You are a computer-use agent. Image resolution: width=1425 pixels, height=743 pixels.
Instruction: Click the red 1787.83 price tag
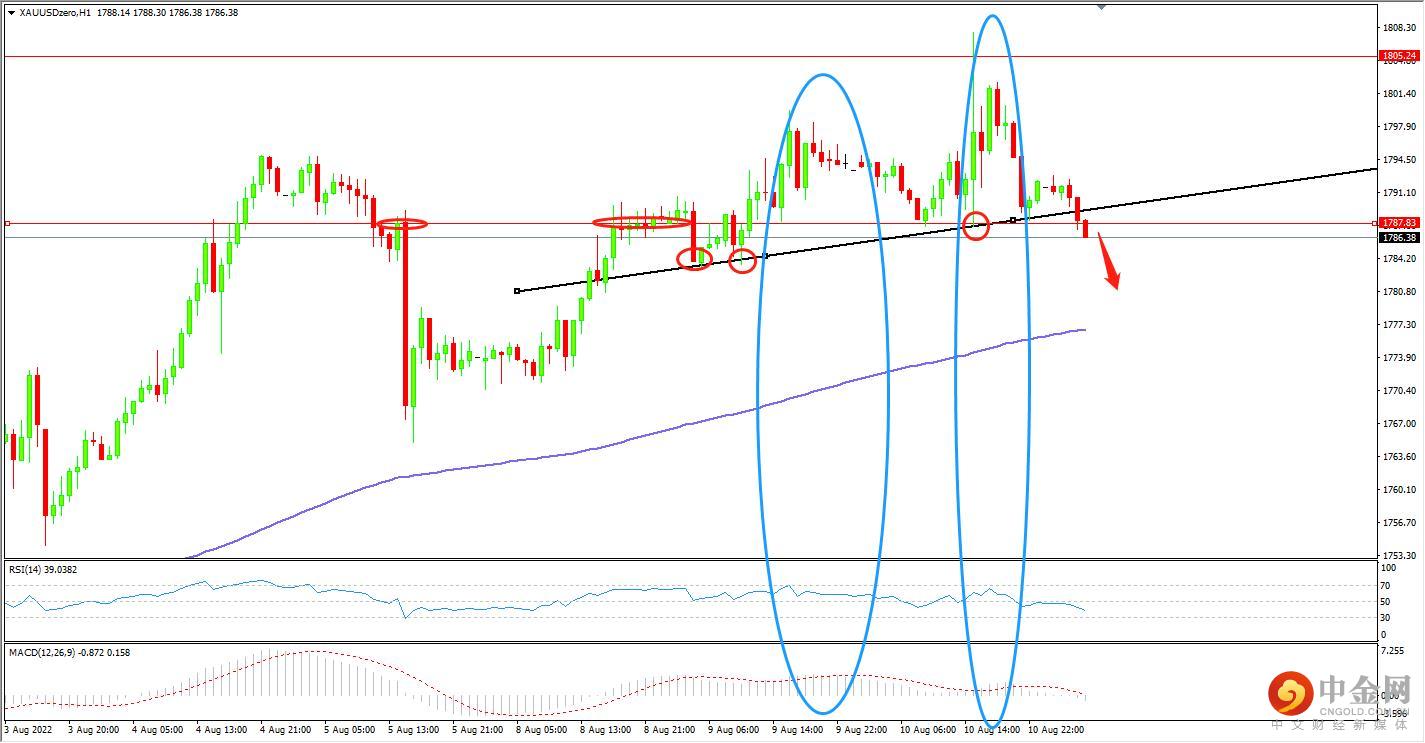click(1399, 223)
